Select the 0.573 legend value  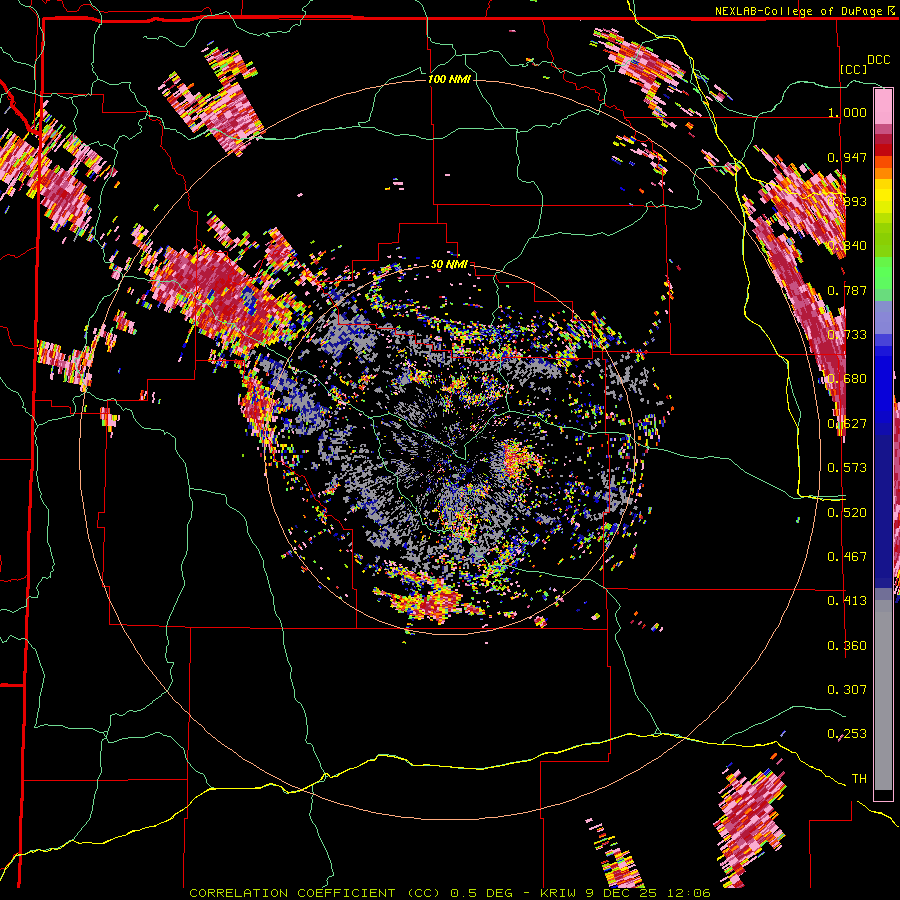(x=847, y=467)
